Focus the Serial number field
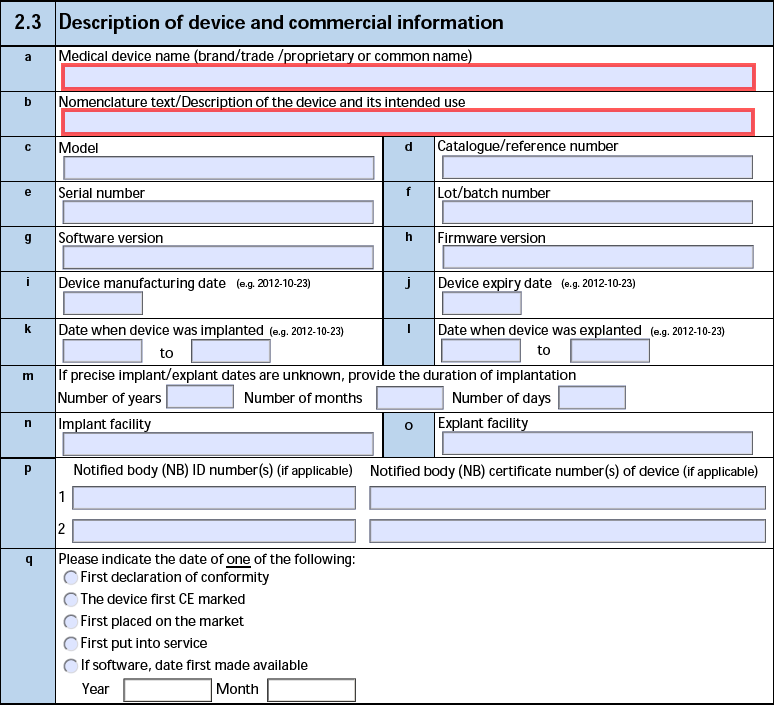 (x=218, y=212)
